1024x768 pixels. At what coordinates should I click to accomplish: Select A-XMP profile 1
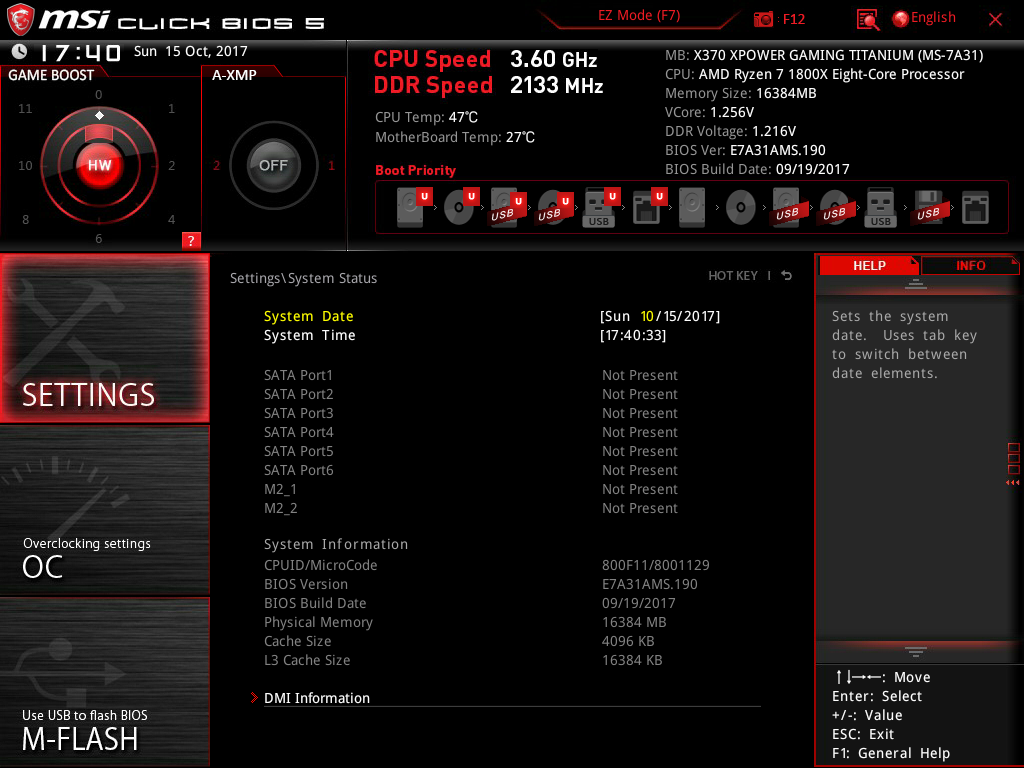(331, 165)
